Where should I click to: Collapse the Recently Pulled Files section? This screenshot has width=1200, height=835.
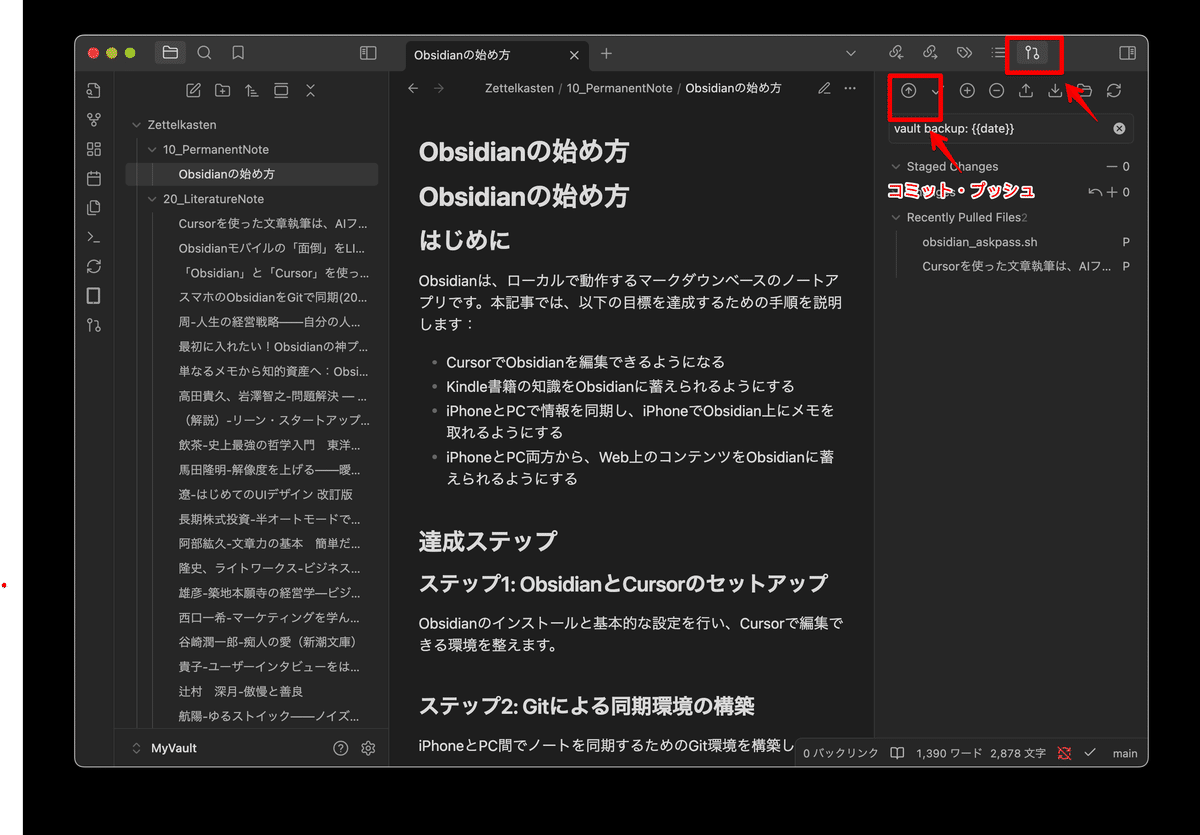(896, 217)
